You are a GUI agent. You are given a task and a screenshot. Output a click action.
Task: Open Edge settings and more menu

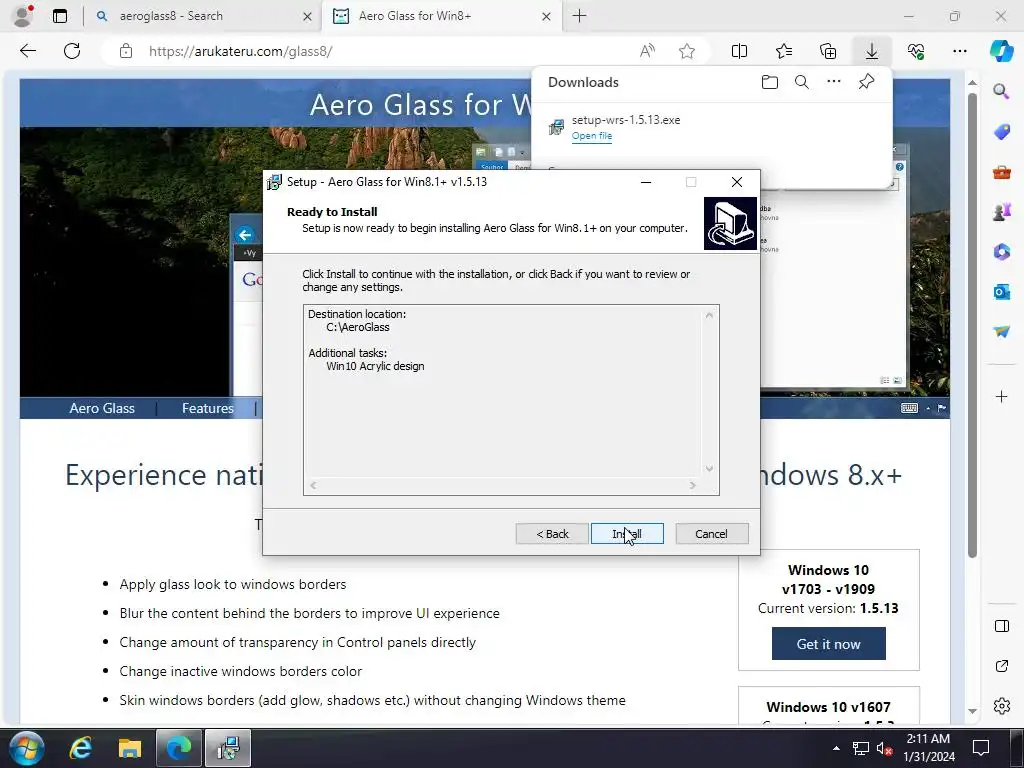pos(959,51)
